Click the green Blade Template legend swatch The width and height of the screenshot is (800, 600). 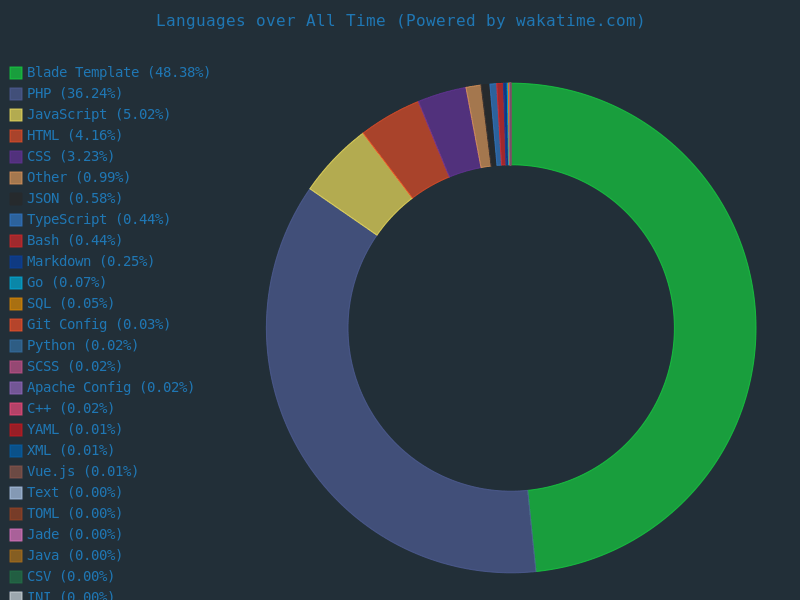pos(16,73)
